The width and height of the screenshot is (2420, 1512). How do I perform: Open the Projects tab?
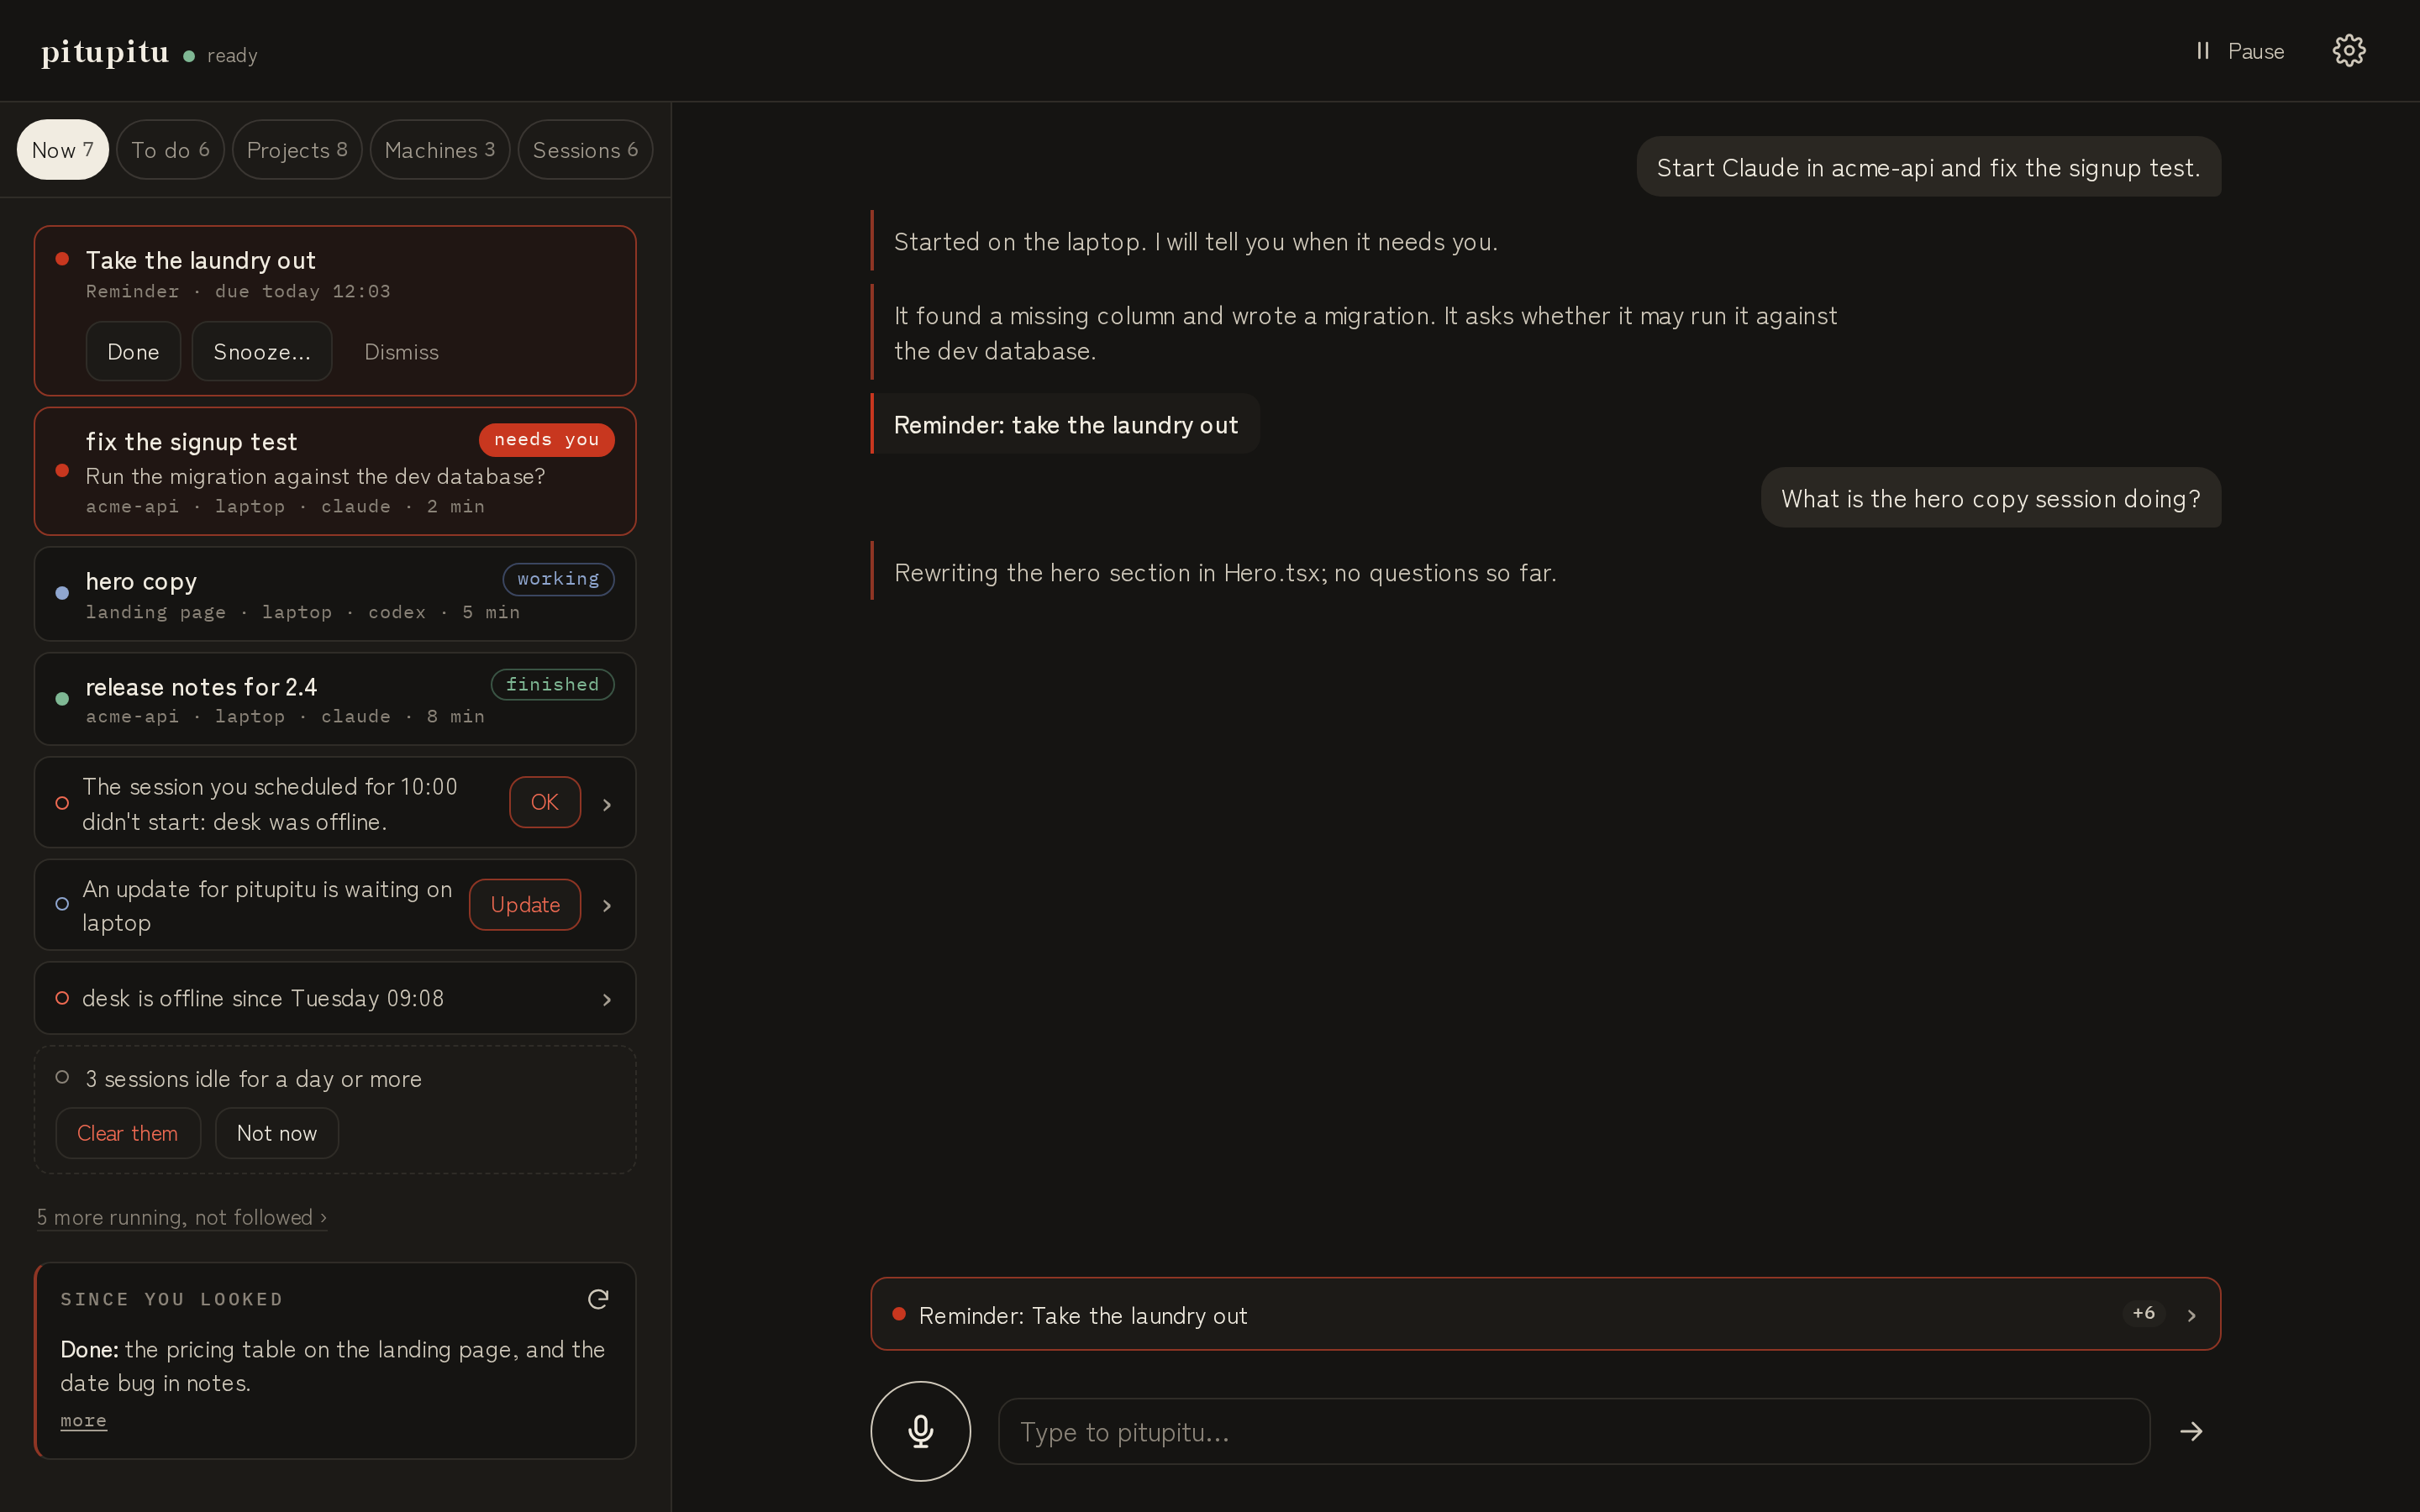[x=297, y=150]
